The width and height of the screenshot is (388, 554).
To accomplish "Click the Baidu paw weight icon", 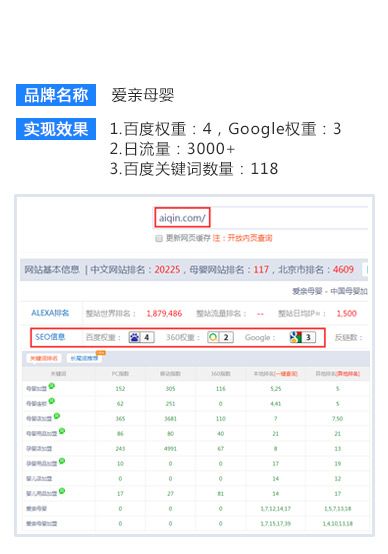I will (x=135, y=337).
